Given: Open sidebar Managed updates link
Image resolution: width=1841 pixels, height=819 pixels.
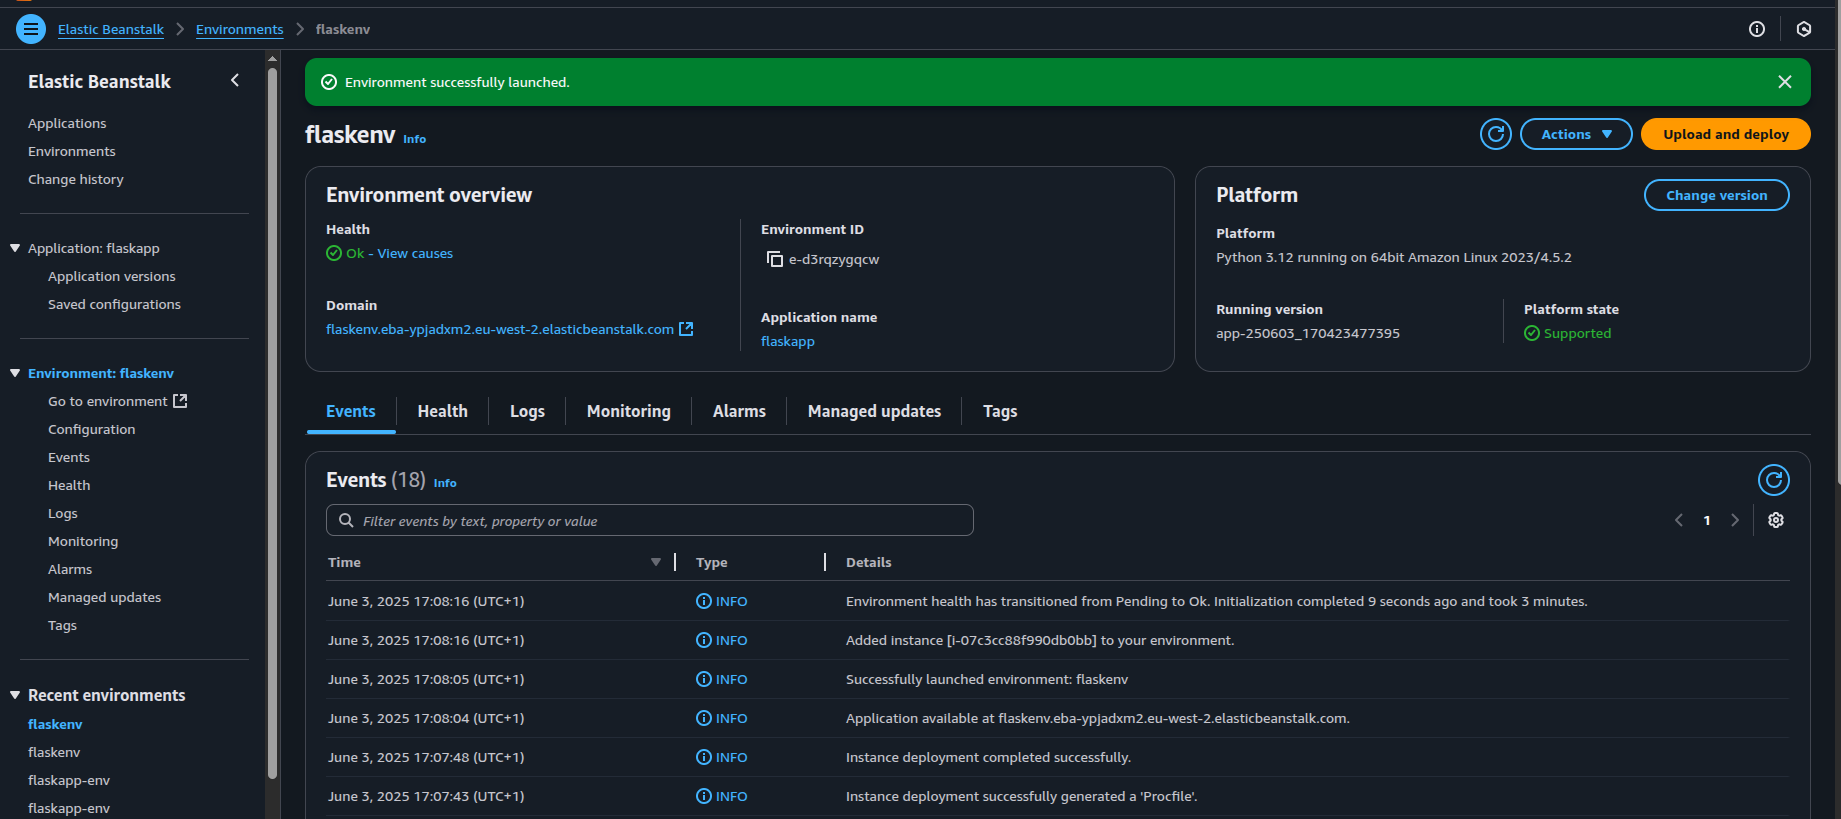Looking at the screenshot, I should (x=105, y=597).
